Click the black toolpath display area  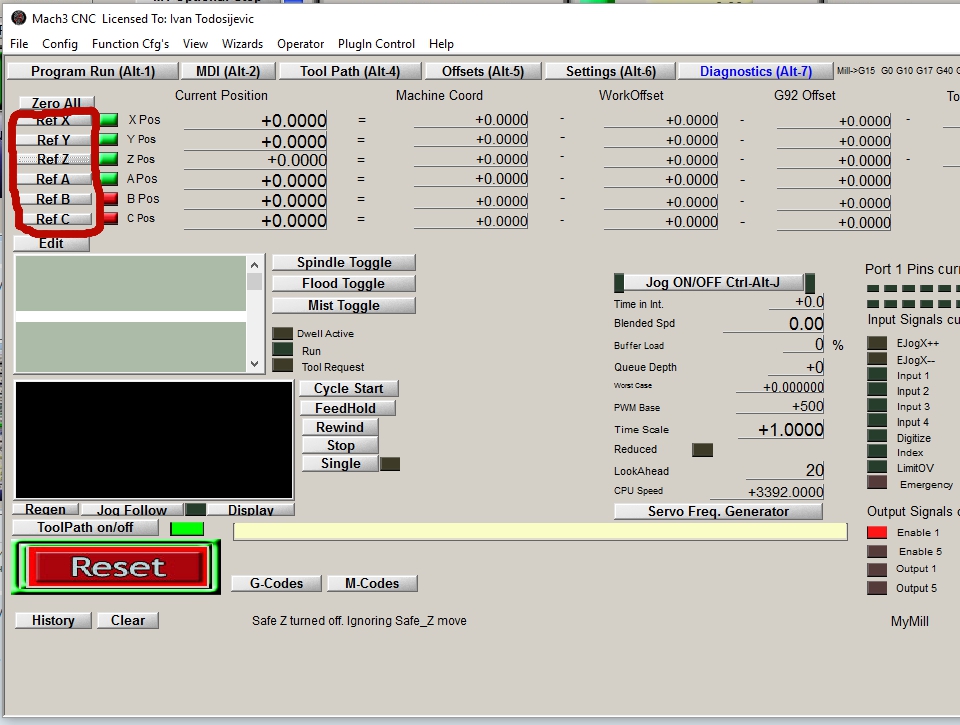pyautogui.click(x=154, y=440)
